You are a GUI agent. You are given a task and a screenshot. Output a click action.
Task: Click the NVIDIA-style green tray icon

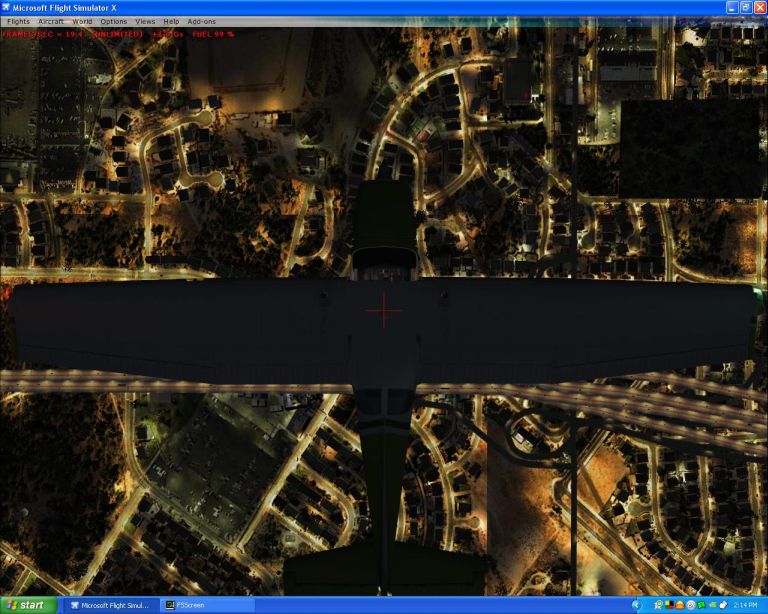click(x=713, y=605)
